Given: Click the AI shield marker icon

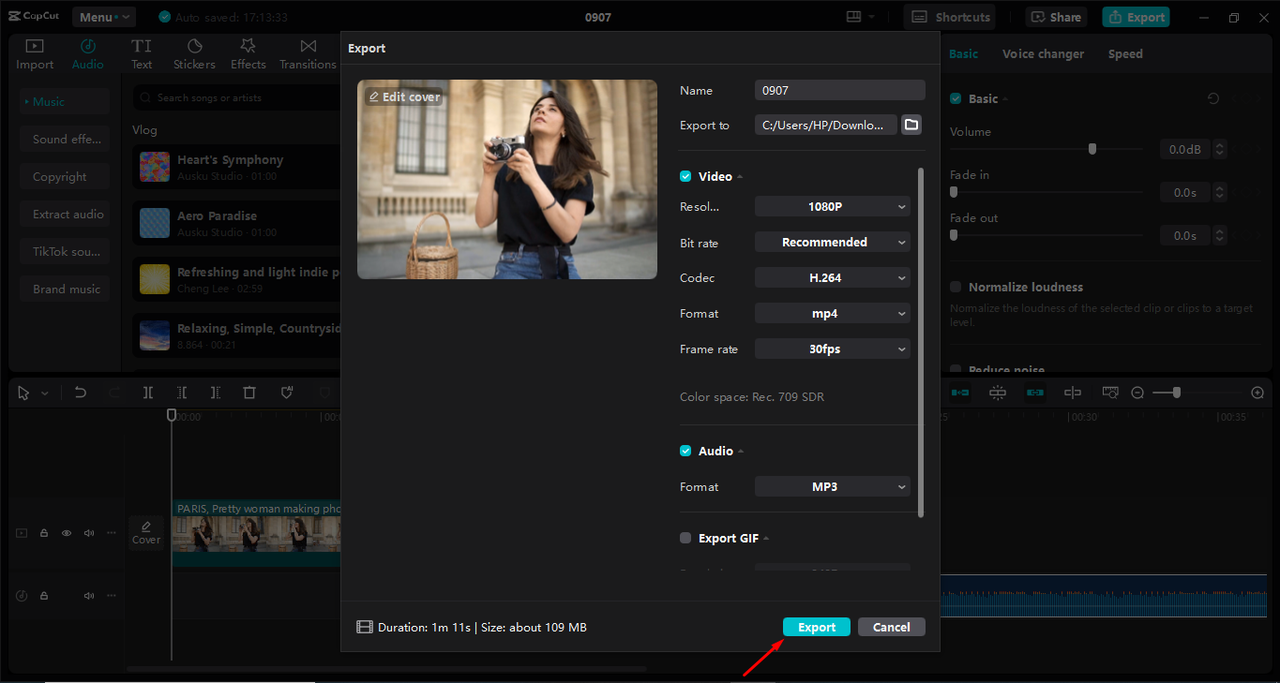Looking at the screenshot, I should tap(286, 393).
